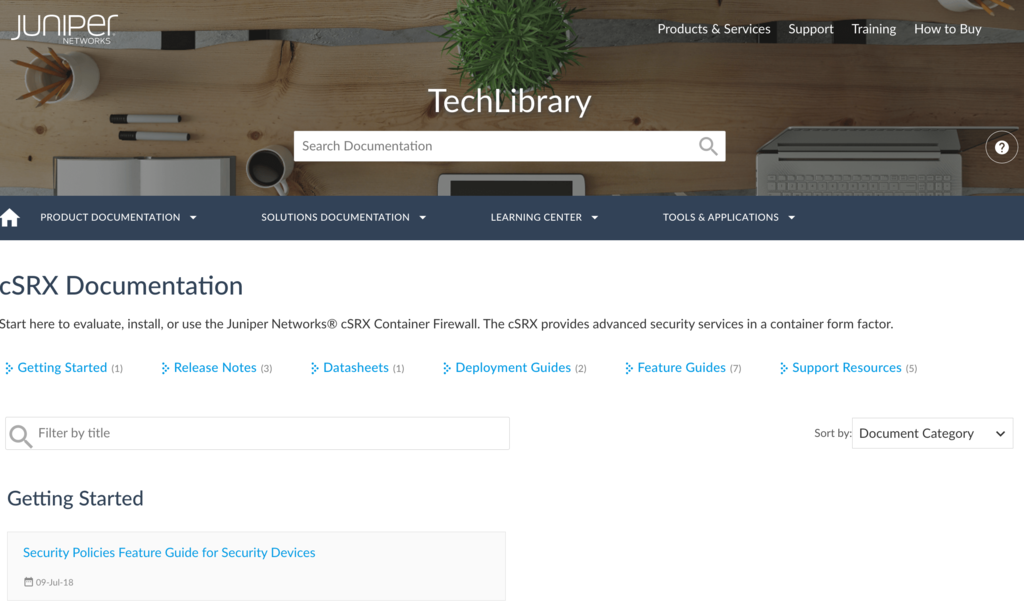Click the (2) count beside Deployment Guides
The height and width of the screenshot is (606, 1024).
(x=581, y=369)
